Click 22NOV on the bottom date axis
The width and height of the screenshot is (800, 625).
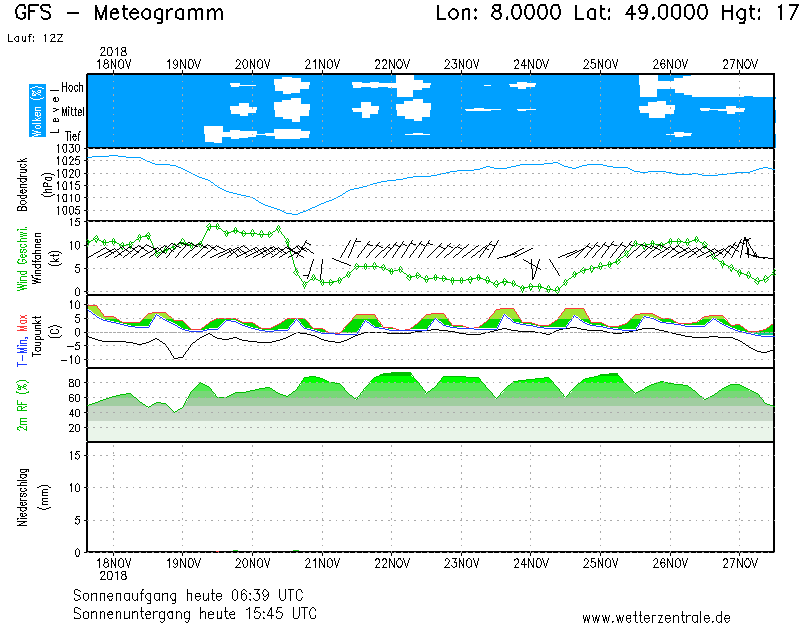pos(391,562)
